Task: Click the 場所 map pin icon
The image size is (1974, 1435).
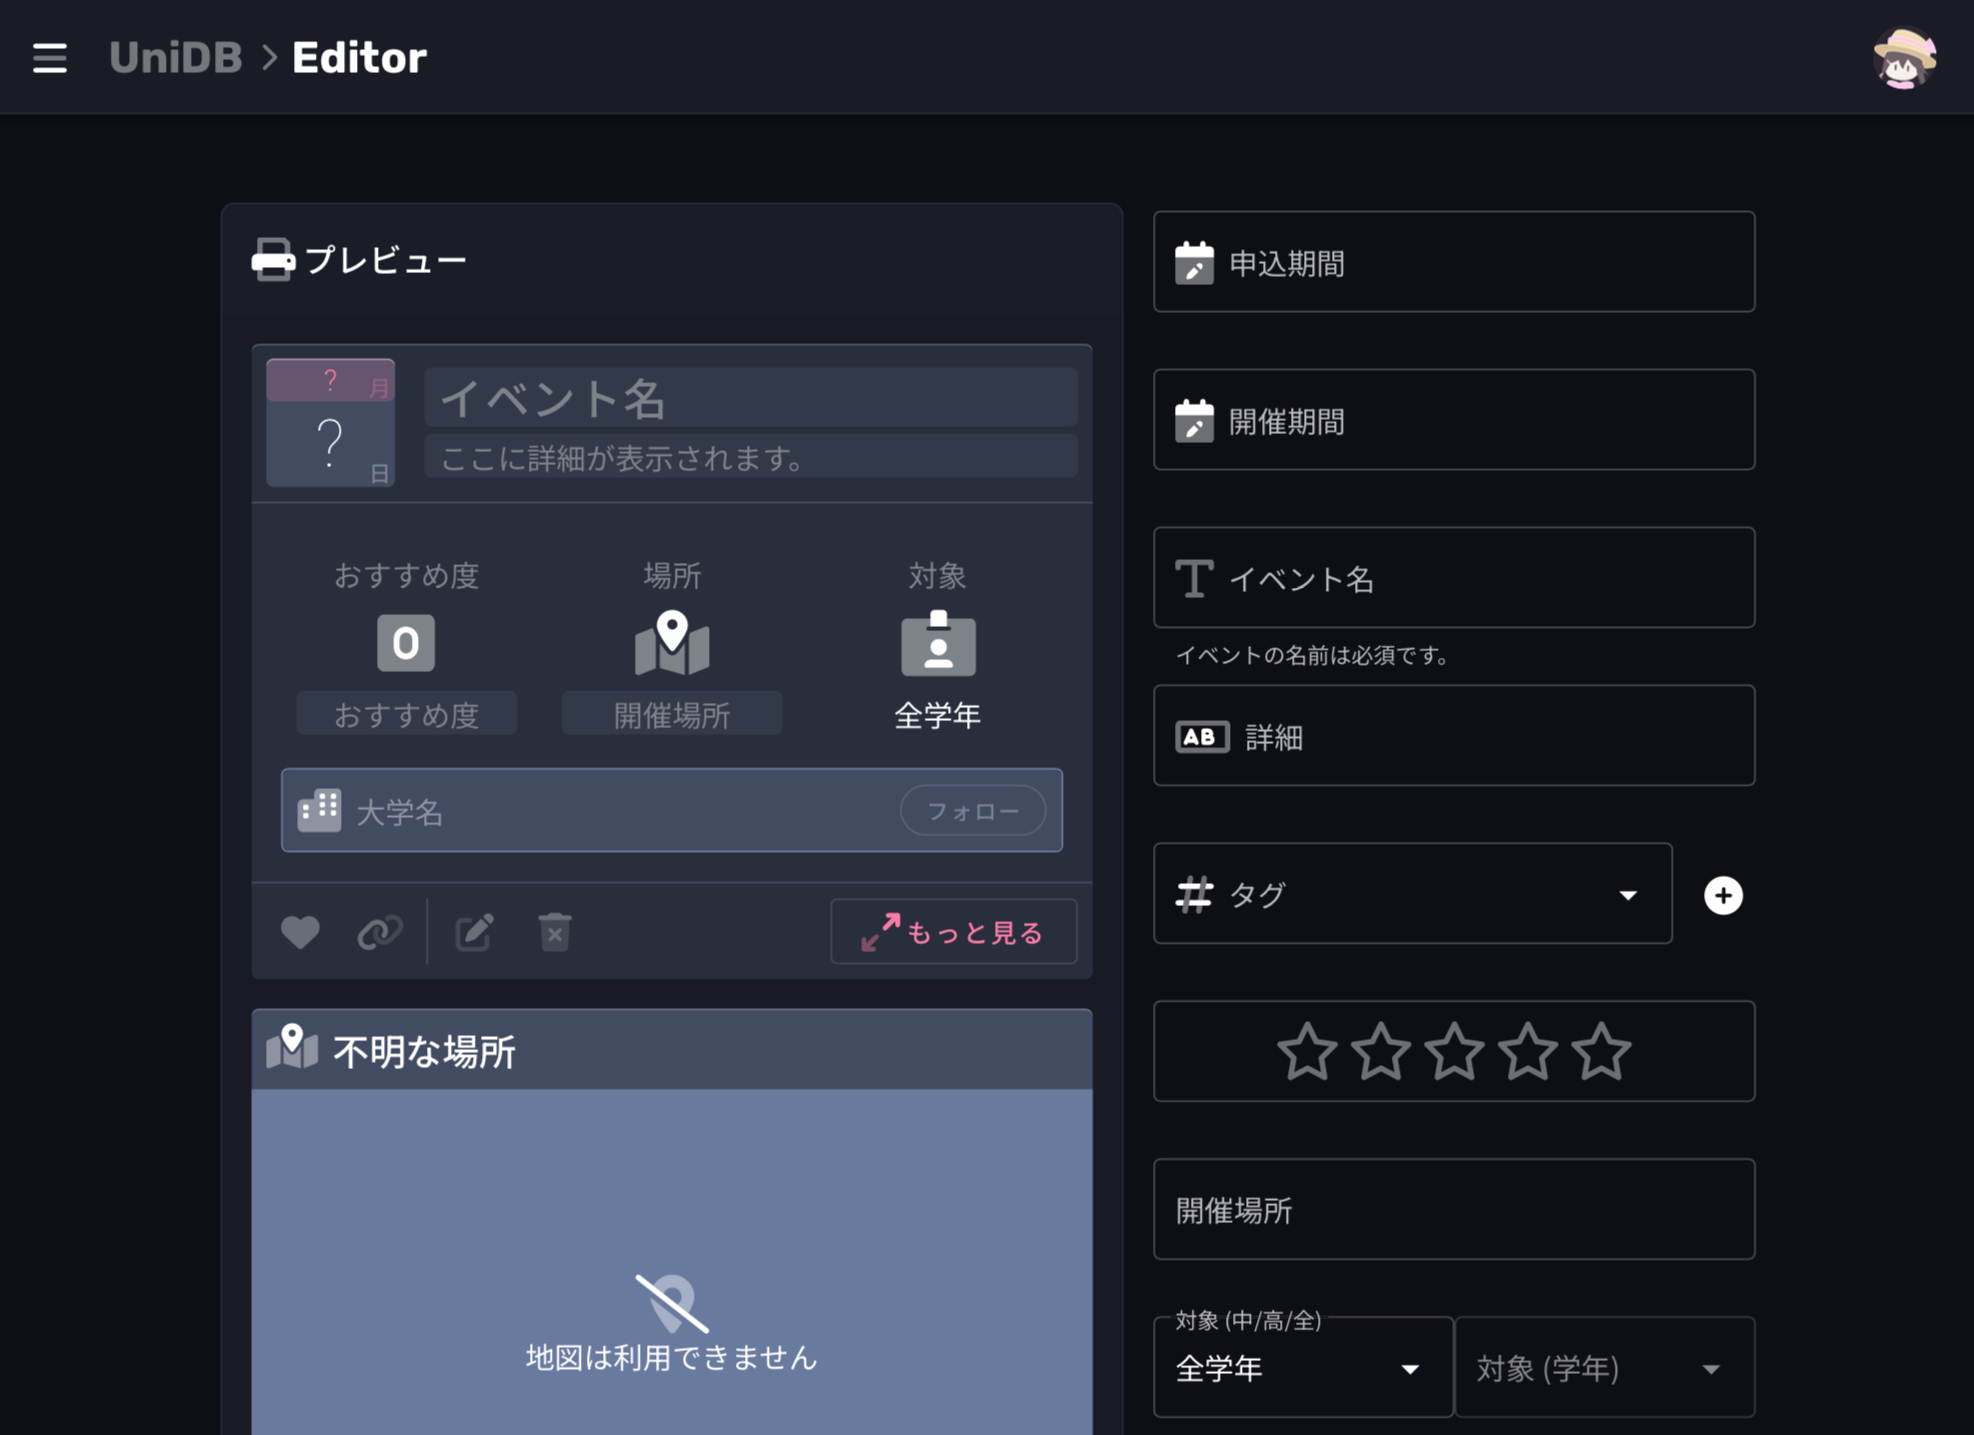Action: click(672, 643)
